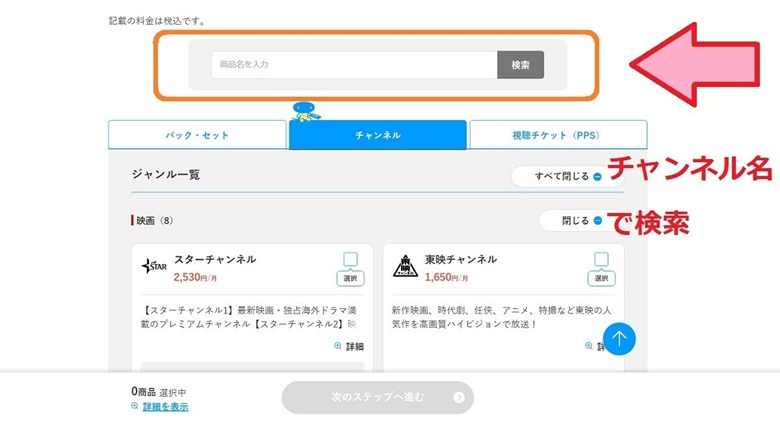Click magnifier icon beside スターチャンネル 詳細

pyautogui.click(x=338, y=346)
